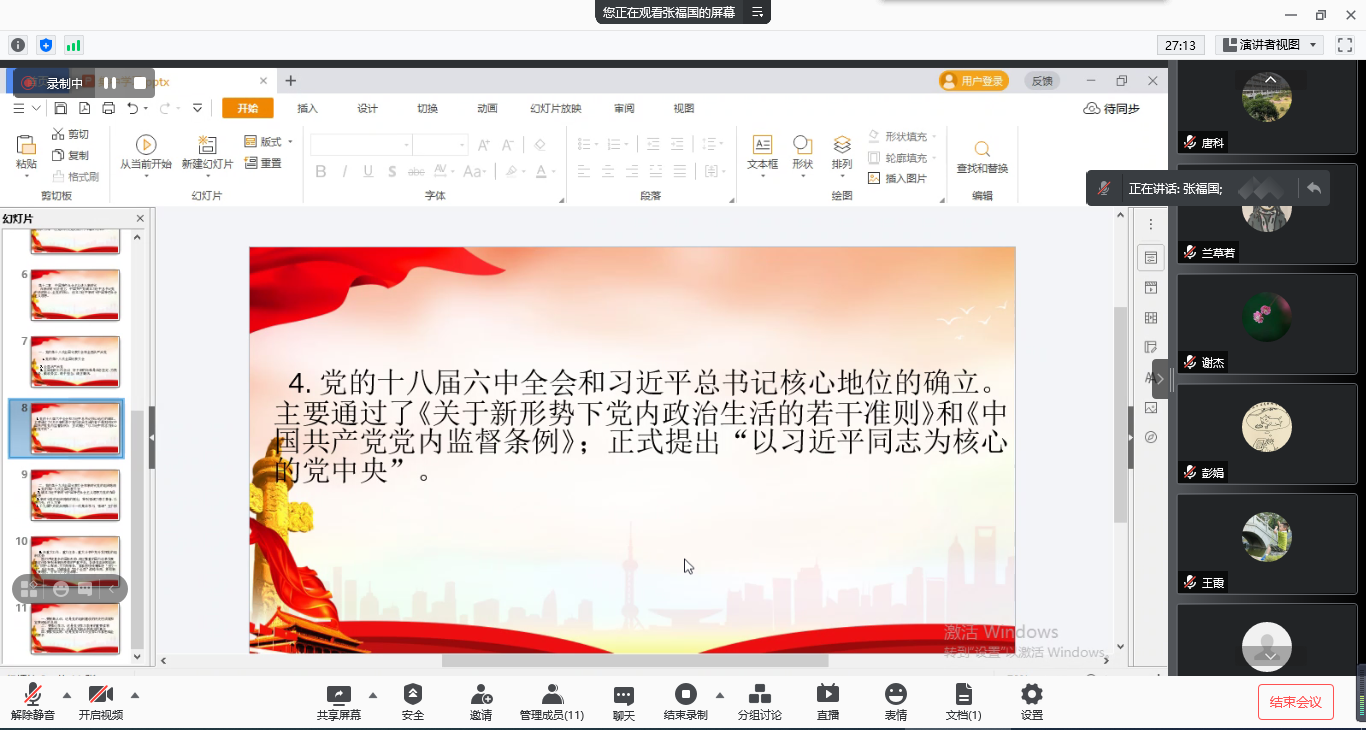This screenshot has height=730, width=1366.
Task: Expand audio options arrow beside mute
Action: (67, 695)
